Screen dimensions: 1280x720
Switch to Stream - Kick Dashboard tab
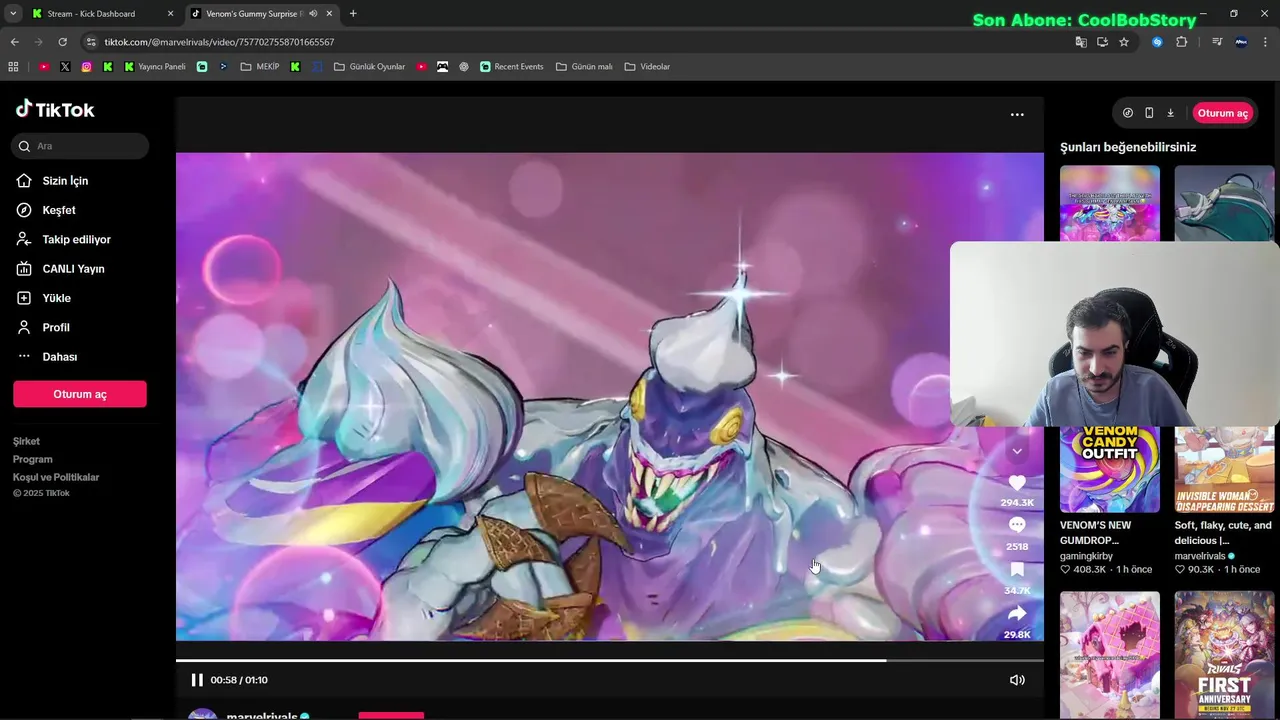(93, 14)
